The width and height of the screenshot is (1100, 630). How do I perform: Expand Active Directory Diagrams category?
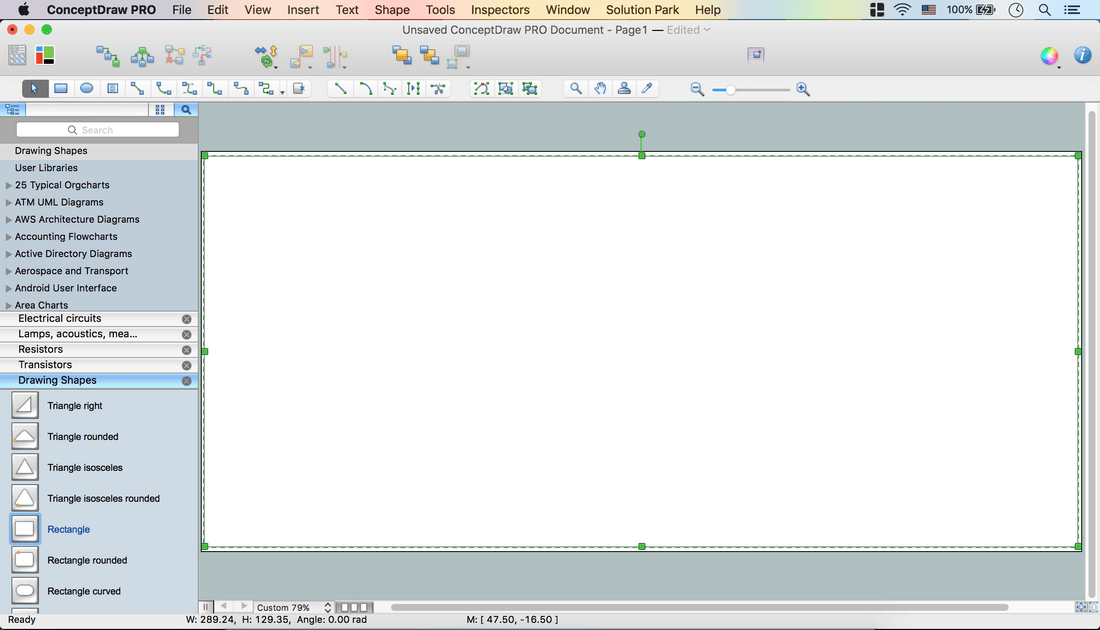[8, 254]
